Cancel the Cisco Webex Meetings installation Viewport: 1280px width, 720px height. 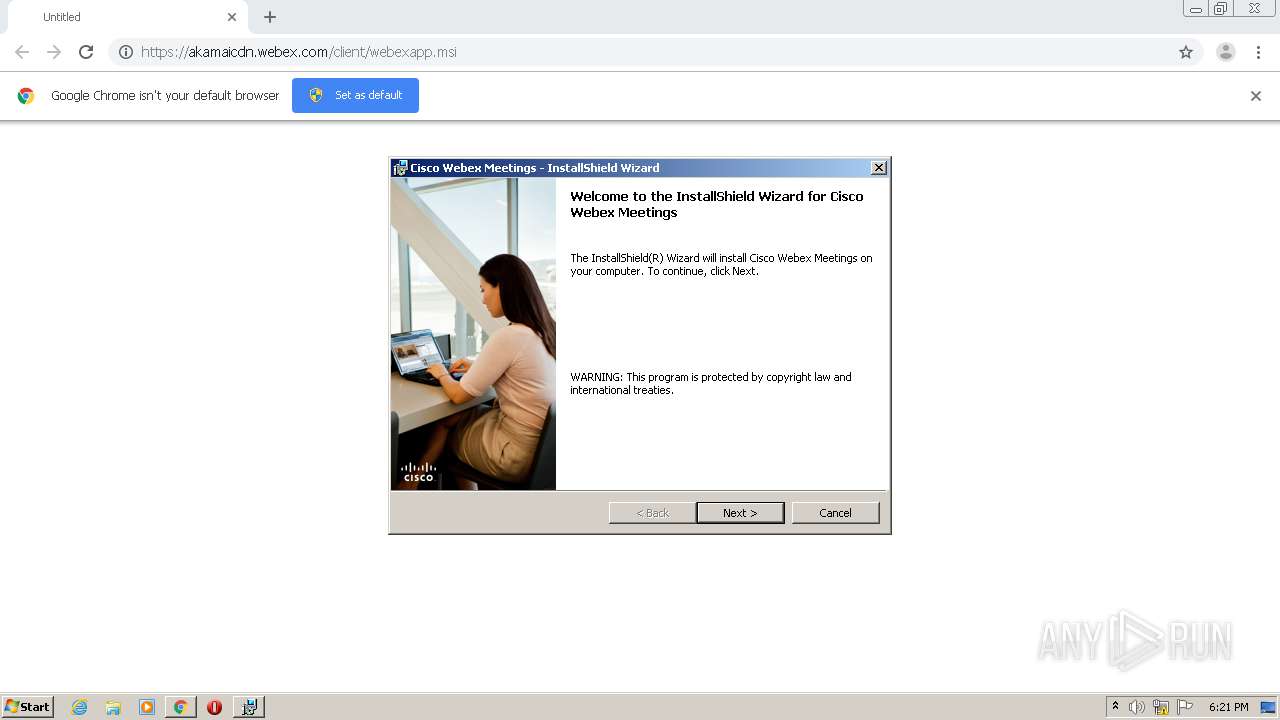coord(835,513)
